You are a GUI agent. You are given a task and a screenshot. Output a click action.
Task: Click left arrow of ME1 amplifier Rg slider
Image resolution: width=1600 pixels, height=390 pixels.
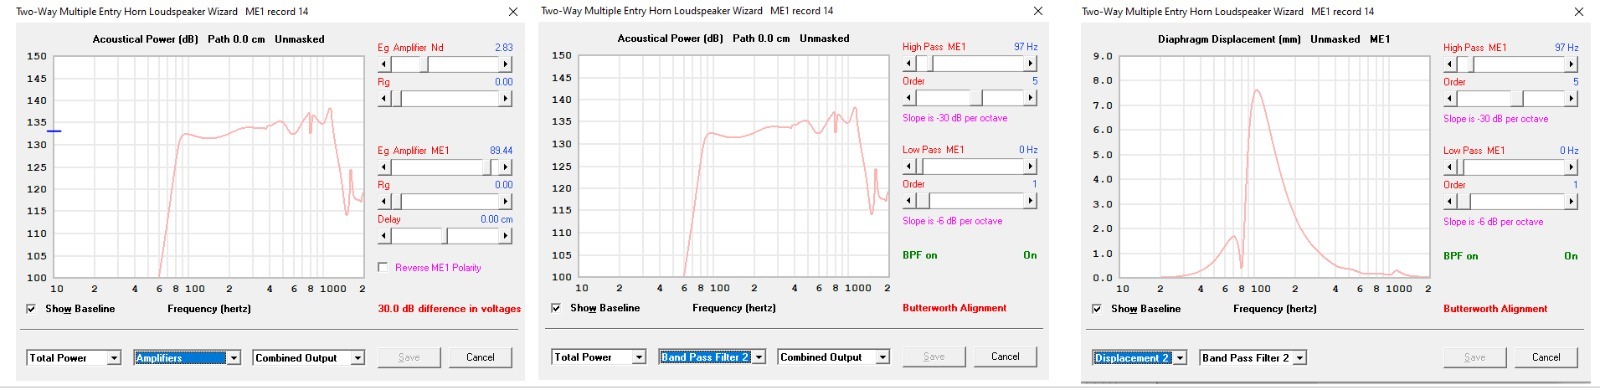384,201
